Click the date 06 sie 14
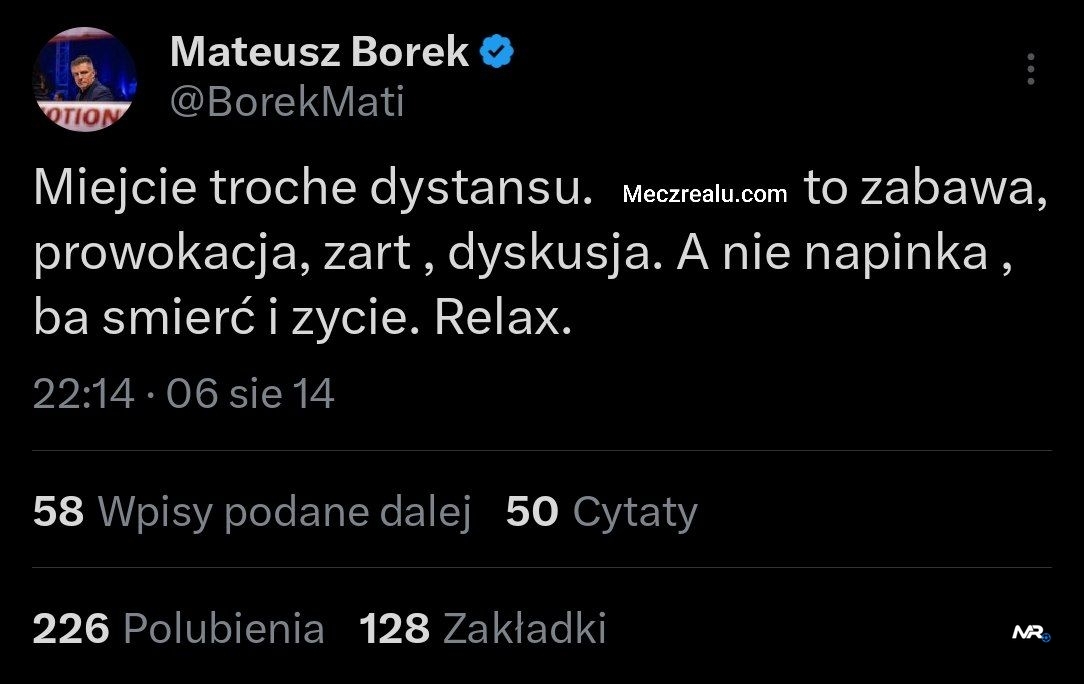1084x684 pixels. 250,394
